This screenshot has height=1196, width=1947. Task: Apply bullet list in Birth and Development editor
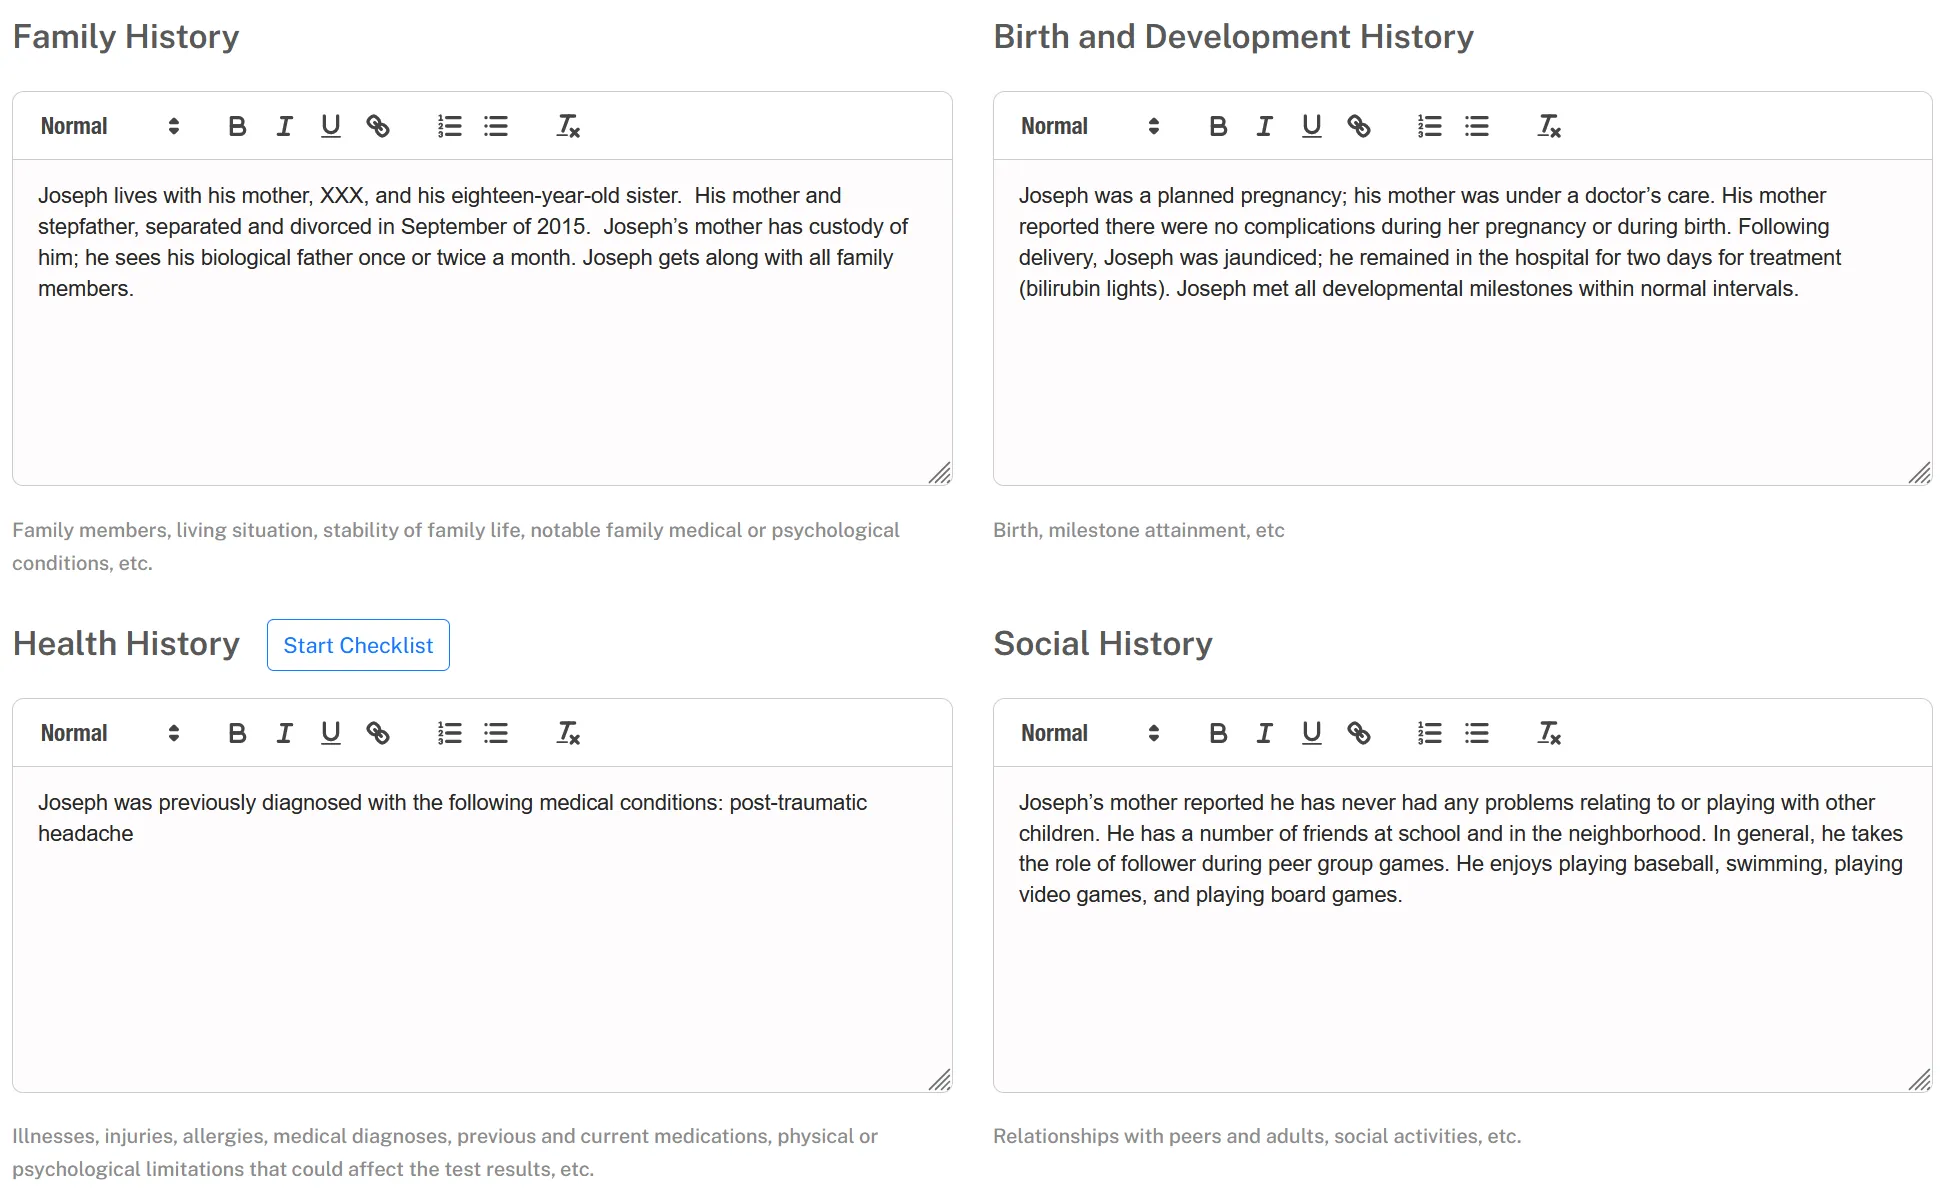(1477, 126)
